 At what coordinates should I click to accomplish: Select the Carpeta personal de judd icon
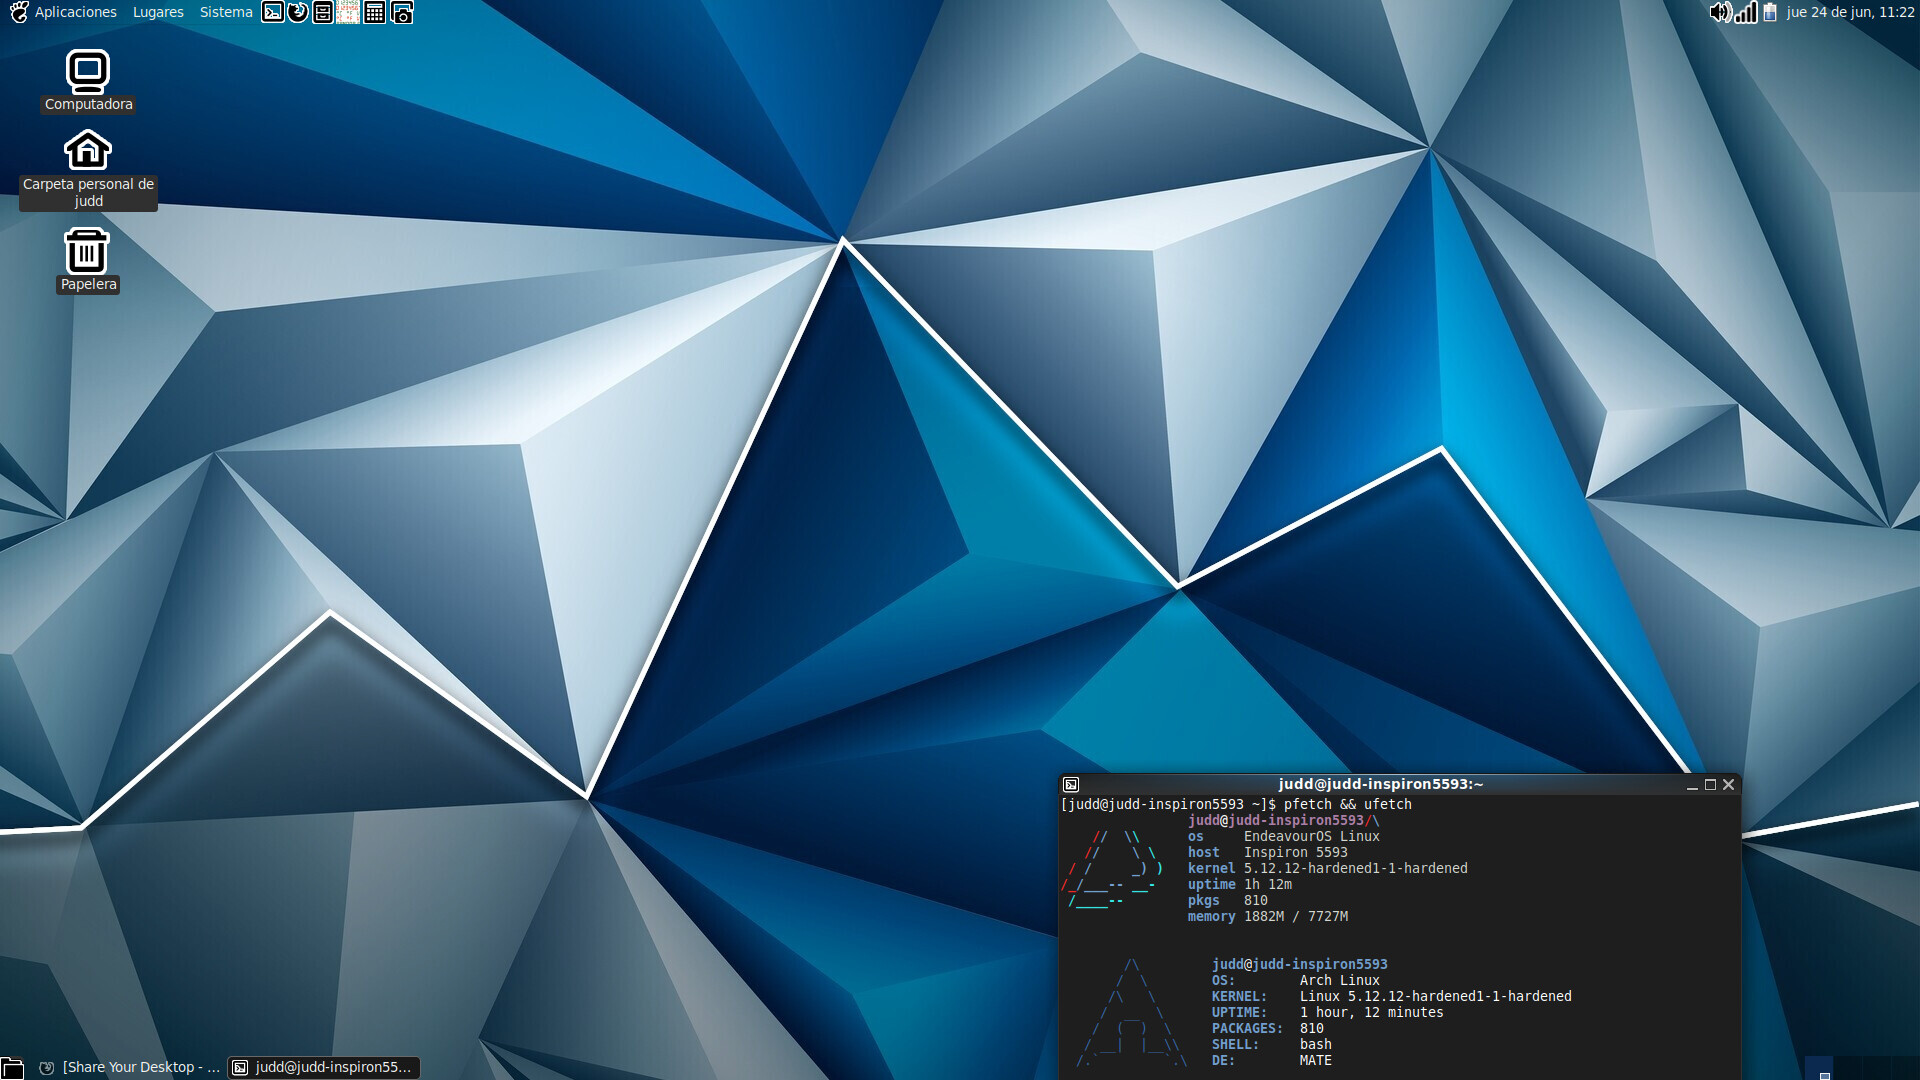tap(88, 169)
